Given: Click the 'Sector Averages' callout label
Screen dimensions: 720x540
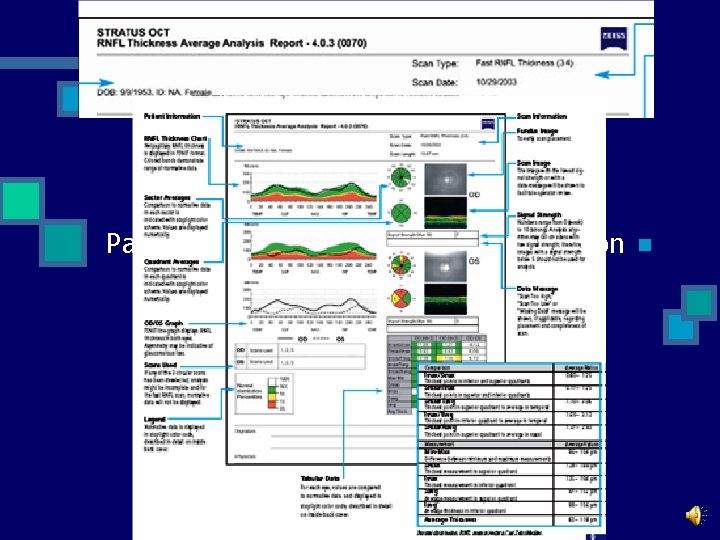Looking at the screenshot, I should tap(167, 198).
